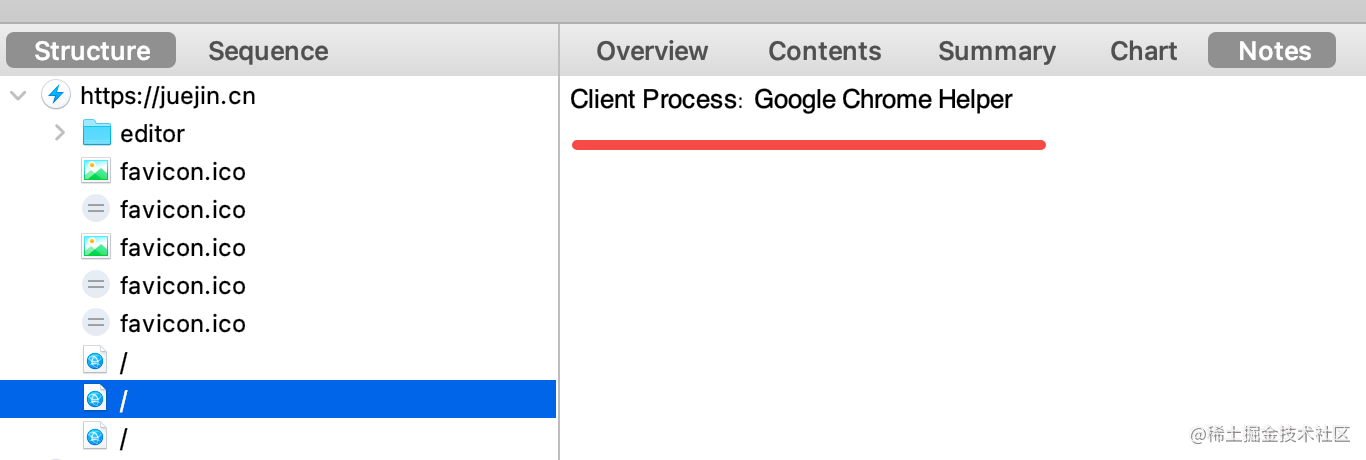Select the first favicon.ico image icon
Viewport: 1366px width, 460px height.
click(x=96, y=172)
